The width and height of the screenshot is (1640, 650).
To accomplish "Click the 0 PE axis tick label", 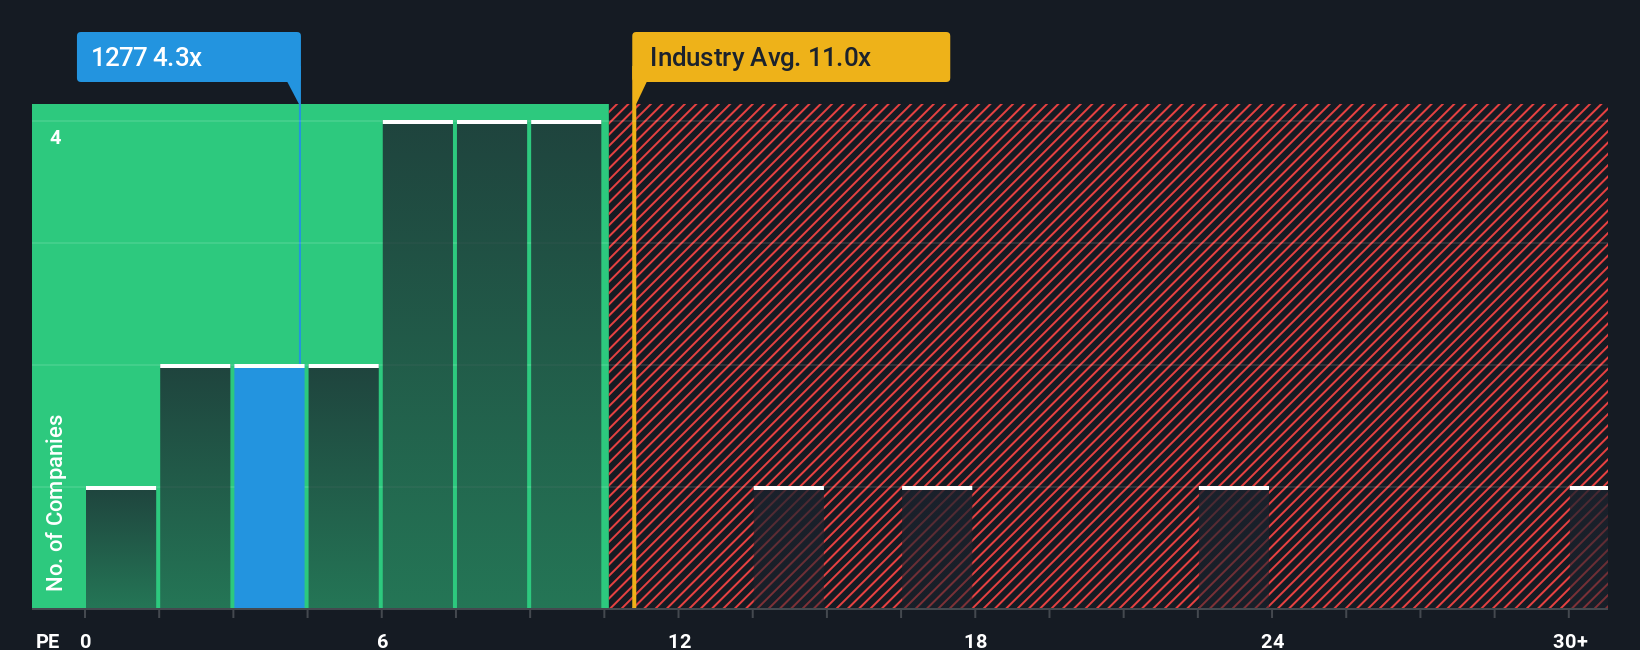I will 86,640.
